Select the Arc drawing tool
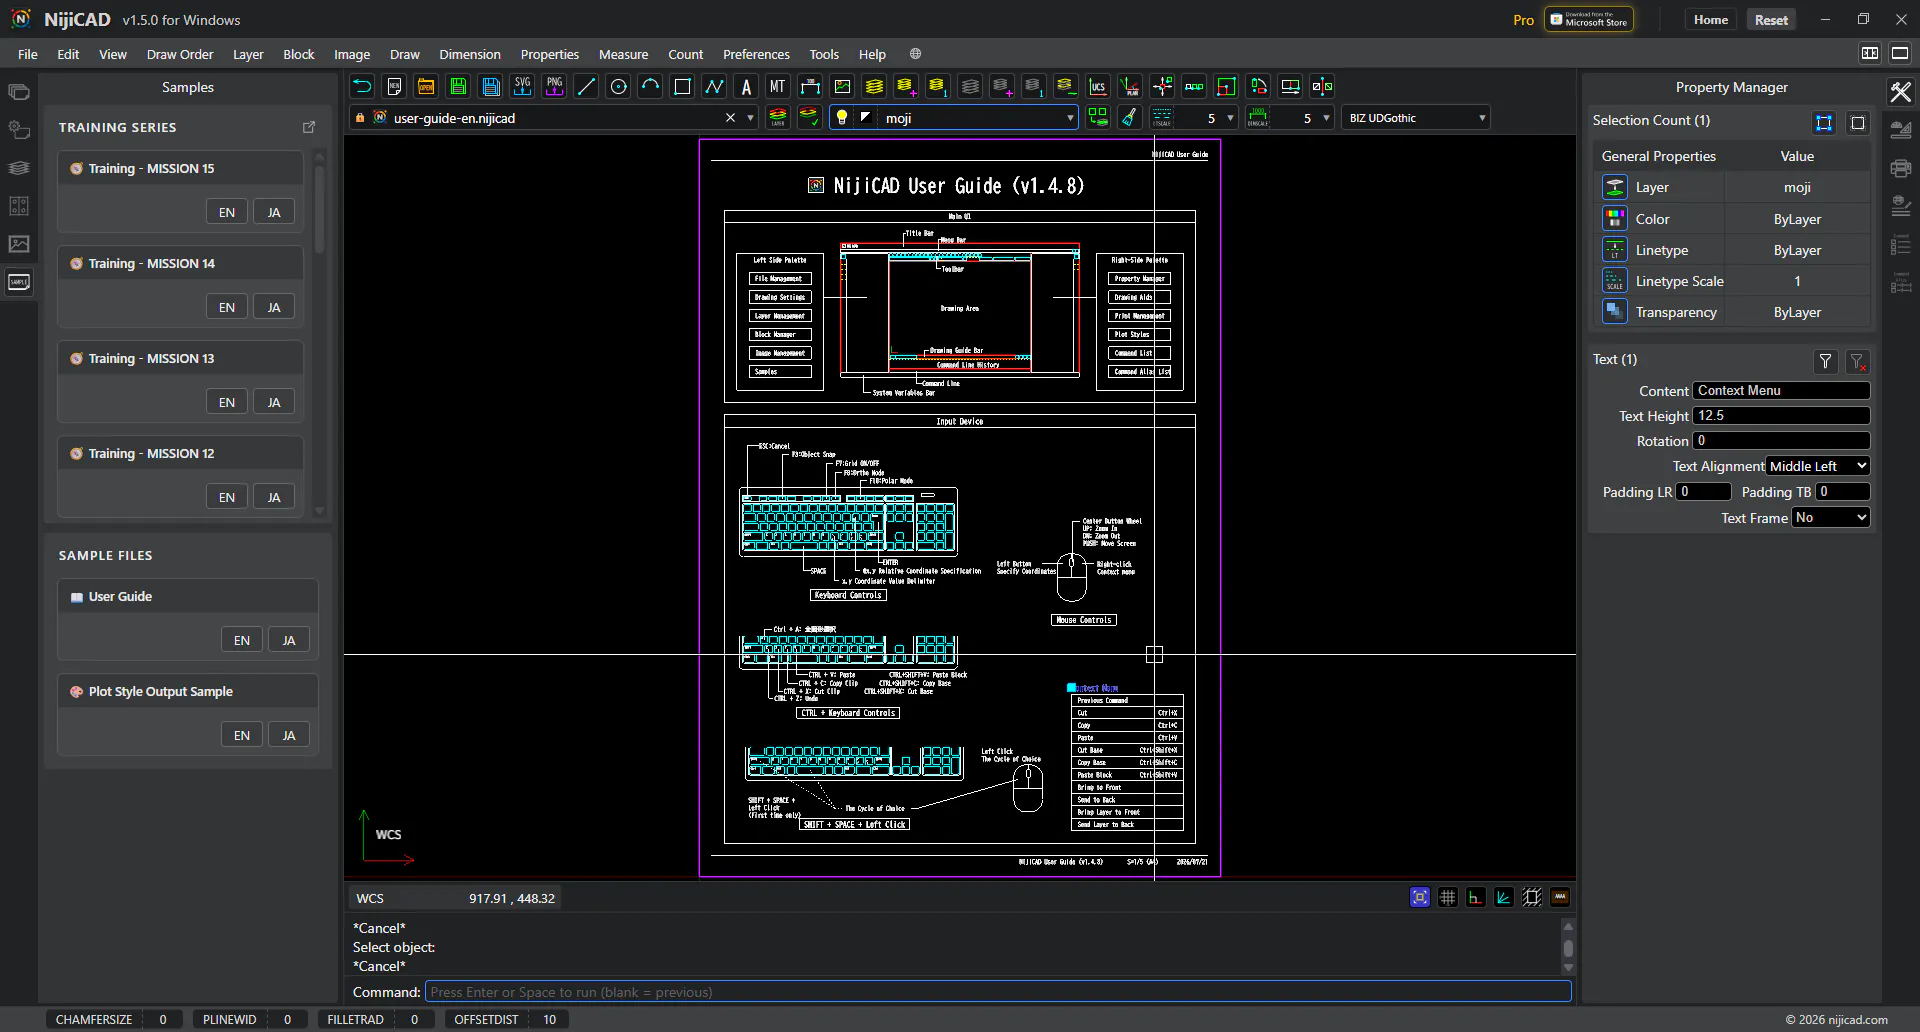 coord(651,87)
